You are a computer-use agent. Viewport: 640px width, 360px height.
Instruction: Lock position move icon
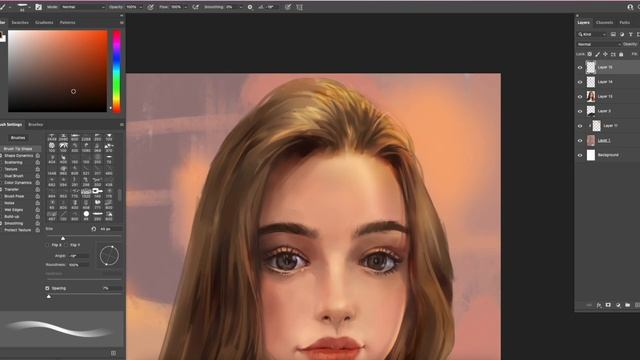605,54
